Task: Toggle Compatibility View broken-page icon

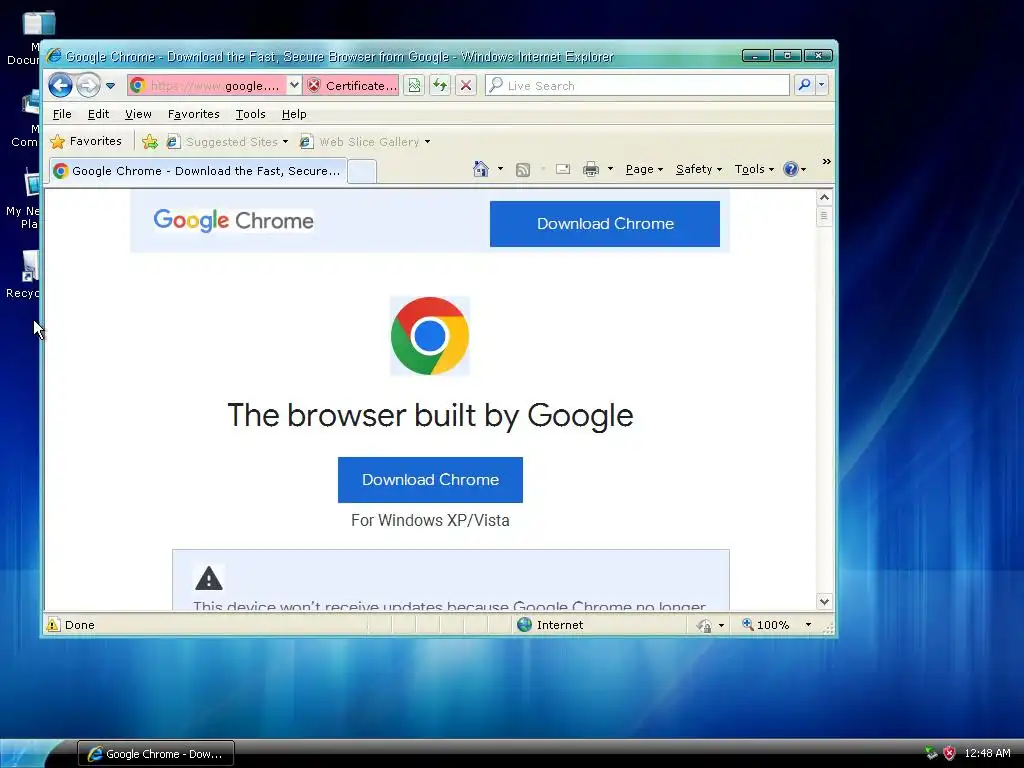Action: [x=414, y=85]
